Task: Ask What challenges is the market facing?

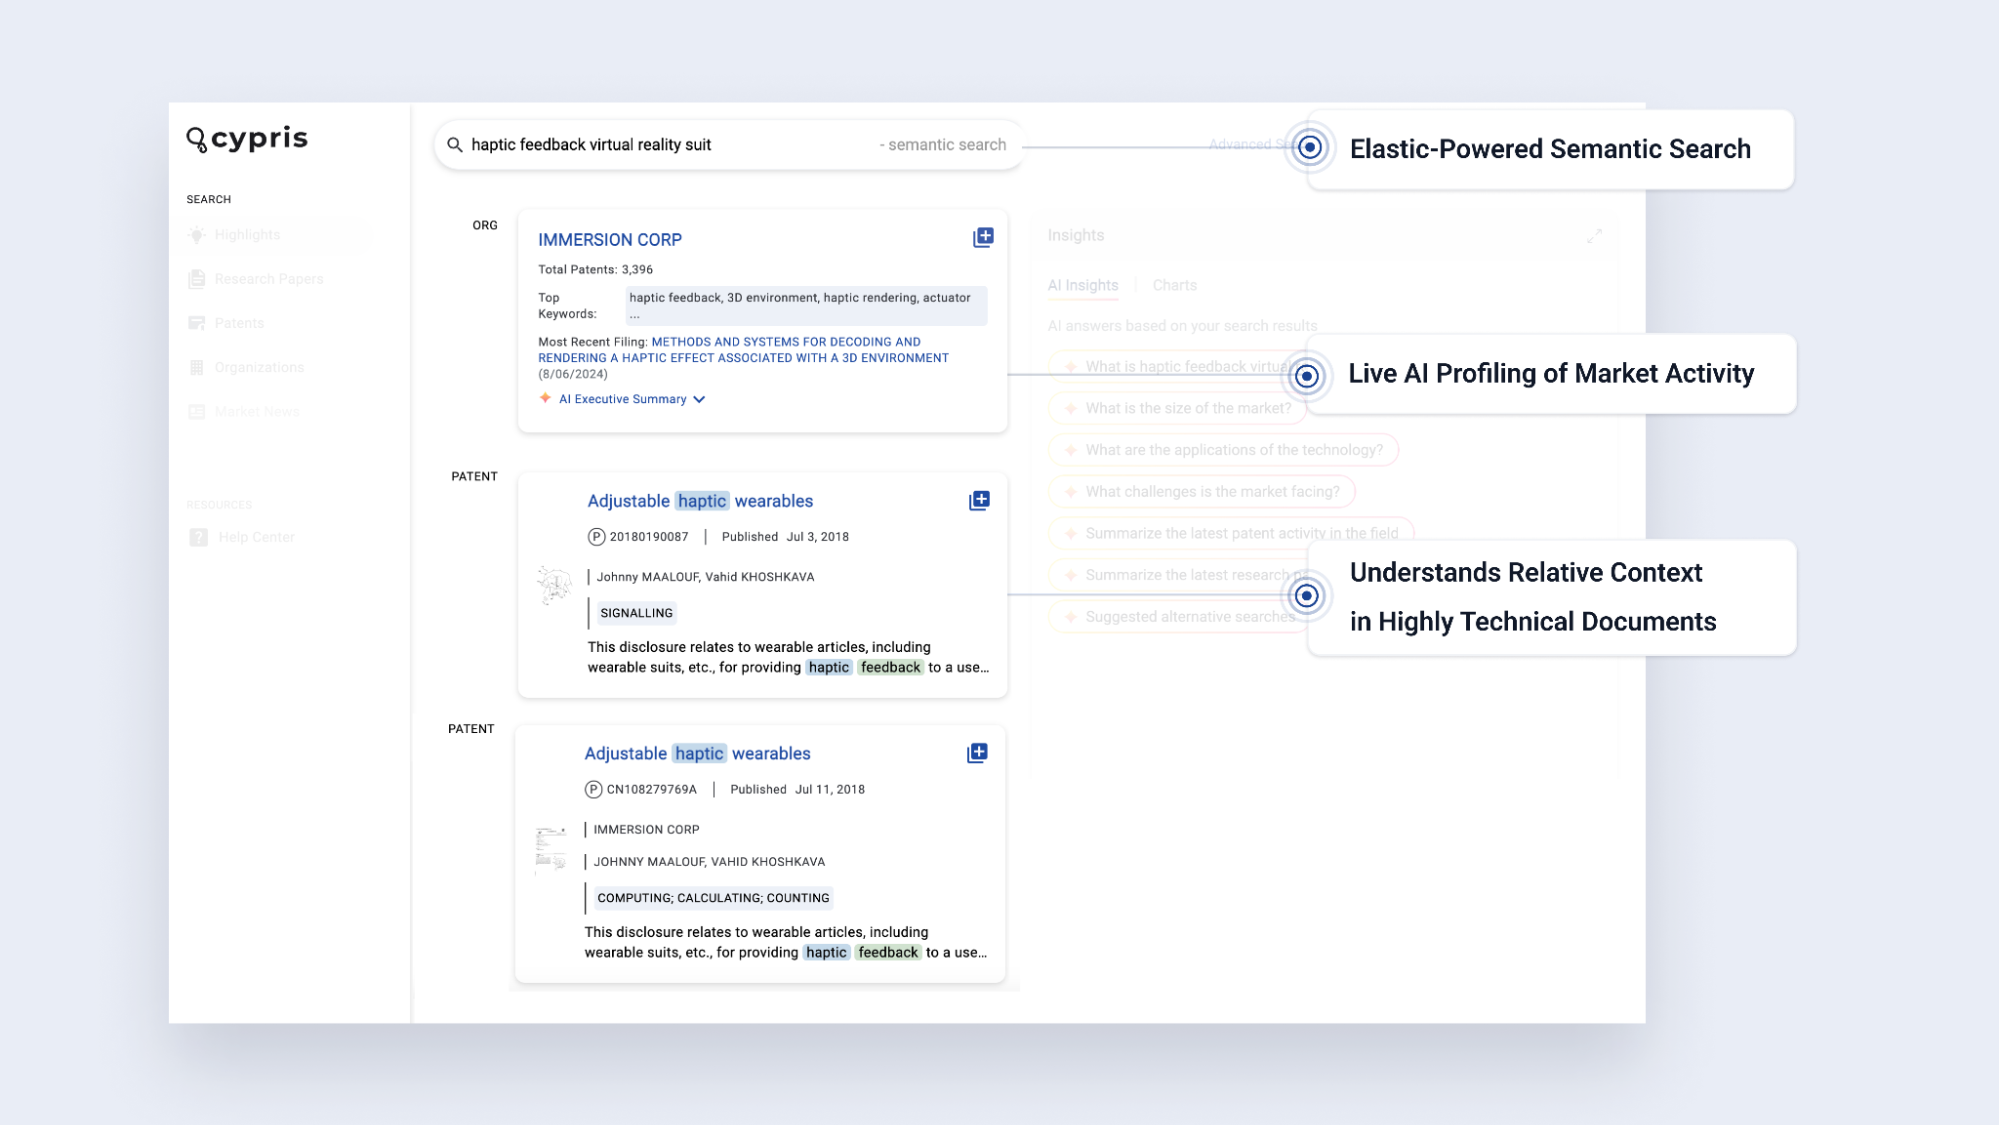Action: click(x=1202, y=492)
